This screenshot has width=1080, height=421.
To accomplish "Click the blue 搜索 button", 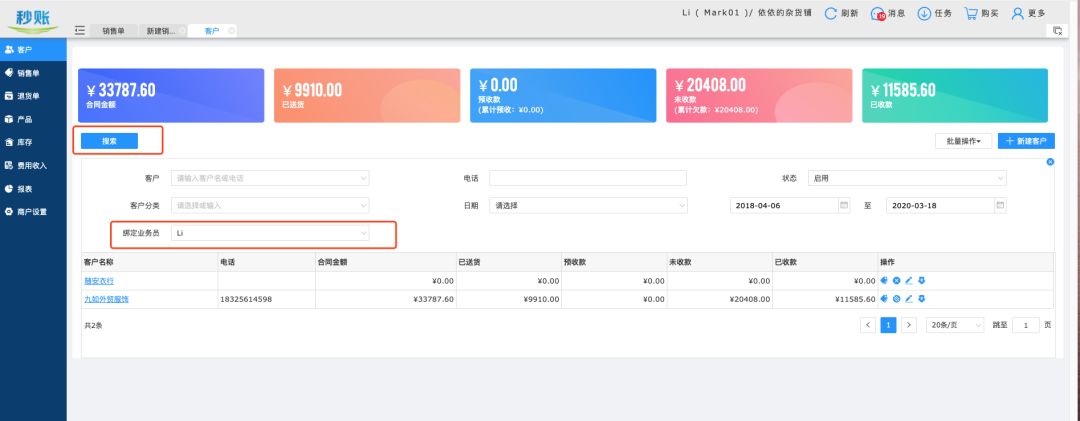I will click(x=110, y=141).
